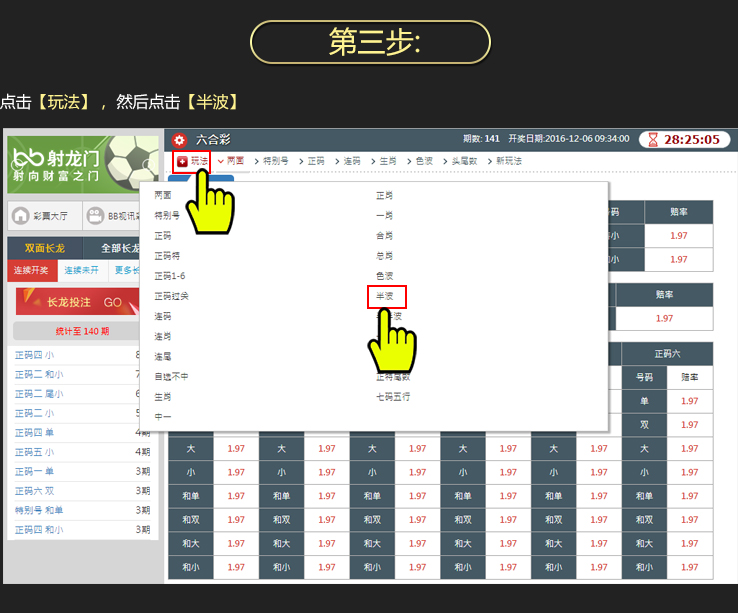The image size is (738, 613).
Task: Select the 自选不中 menu entry
Action: click(x=171, y=377)
